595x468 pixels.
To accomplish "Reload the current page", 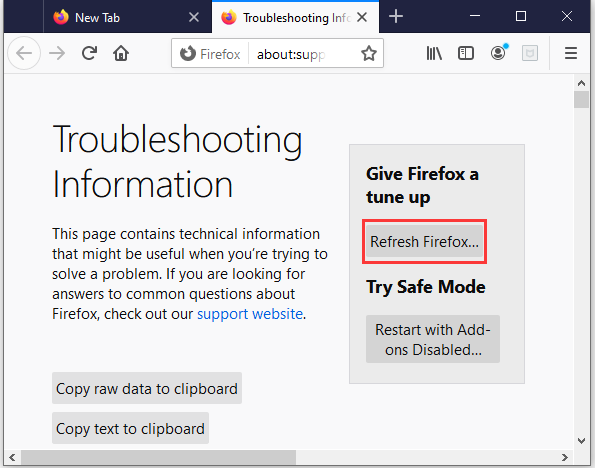I will (90, 53).
